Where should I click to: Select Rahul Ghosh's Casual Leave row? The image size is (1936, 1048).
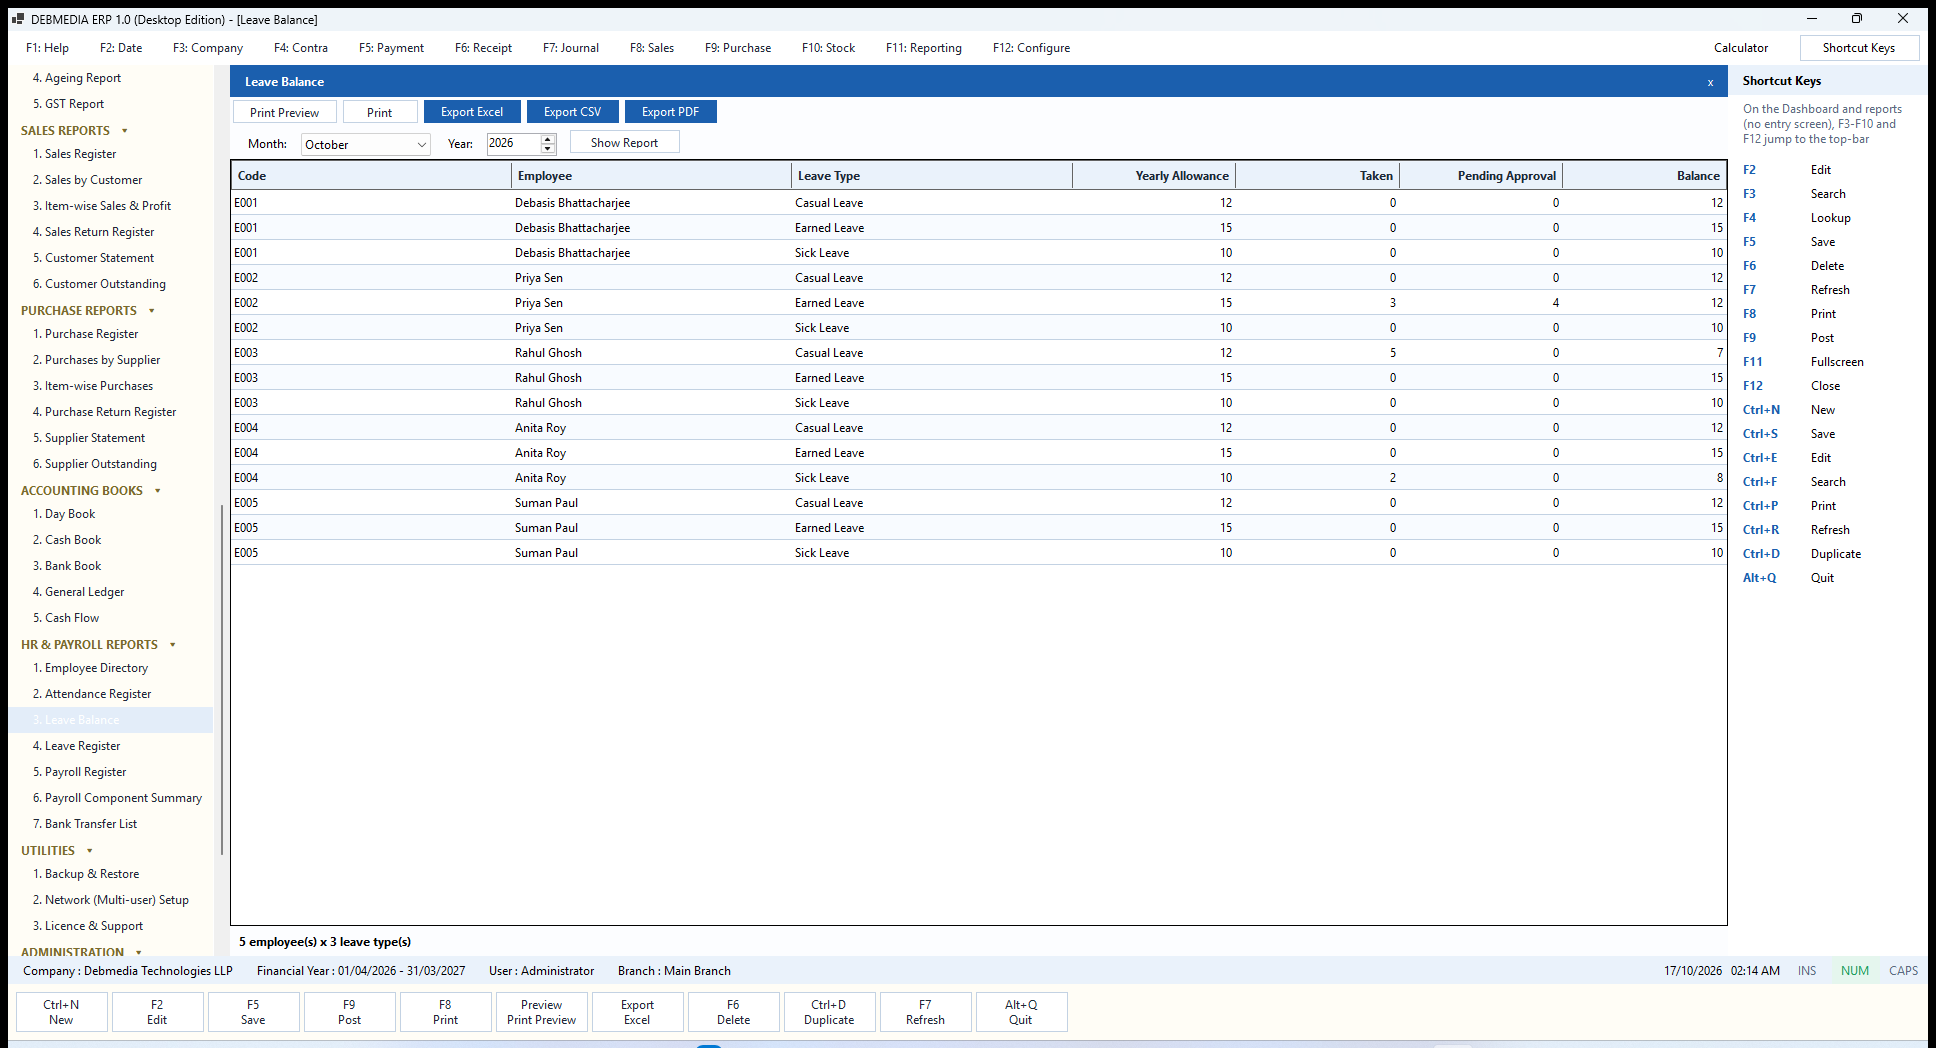click(979, 353)
